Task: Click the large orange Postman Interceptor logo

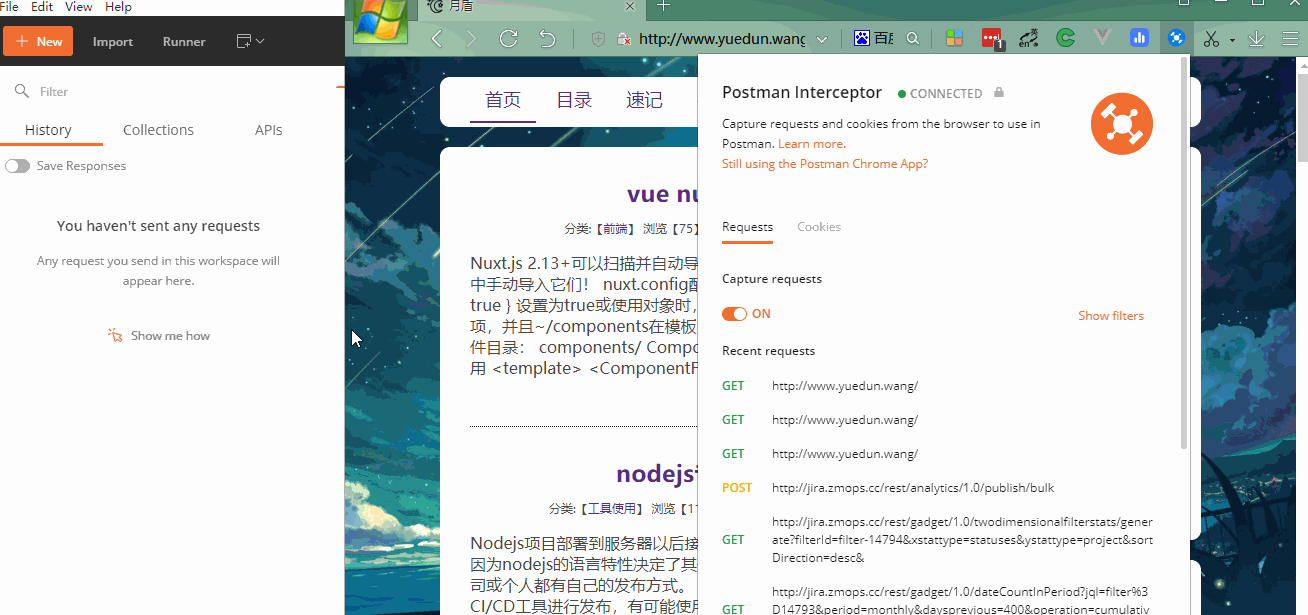Action: click(1121, 124)
